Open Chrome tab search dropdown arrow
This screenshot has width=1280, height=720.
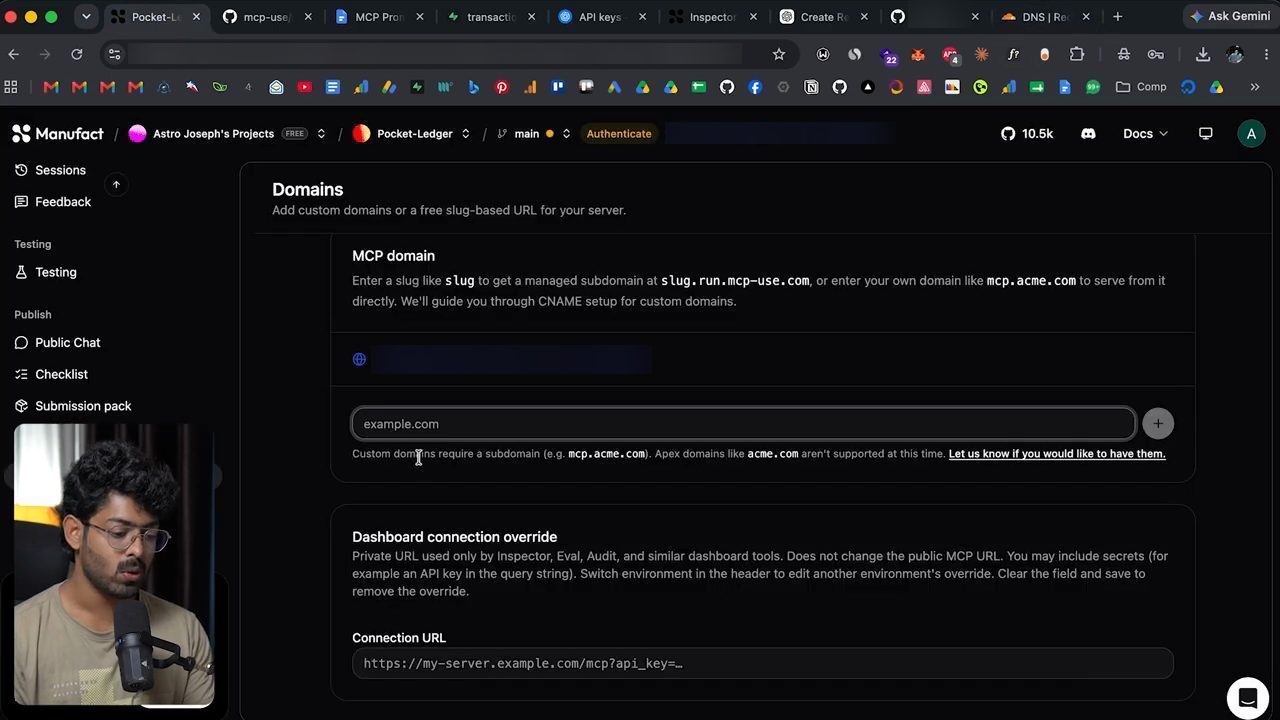(86, 16)
